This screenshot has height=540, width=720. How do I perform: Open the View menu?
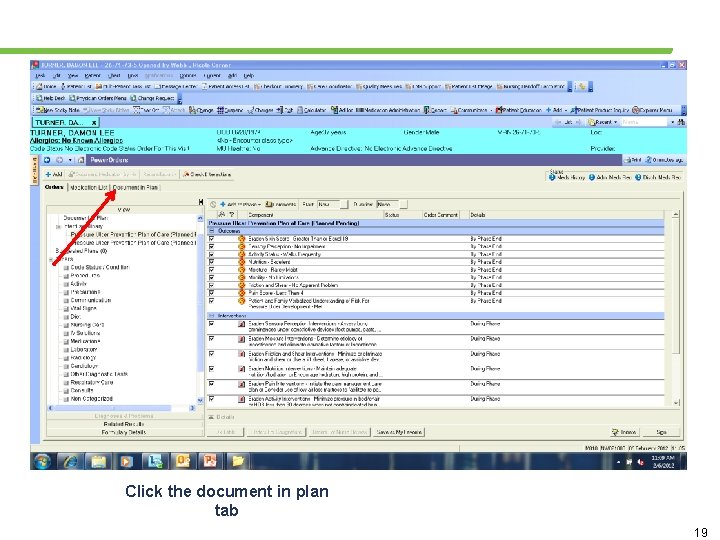coord(73,75)
